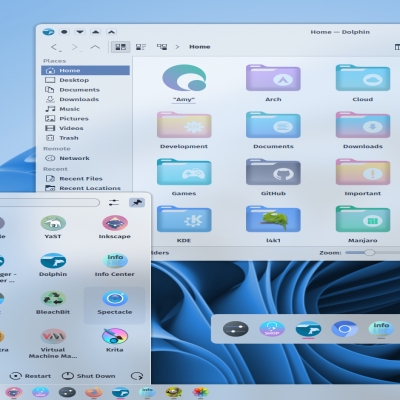Image resolution: width=400 pixels, height=400 pixels.
Task: Click the blue ring browser icon in dock
Action: pos(345,329)
